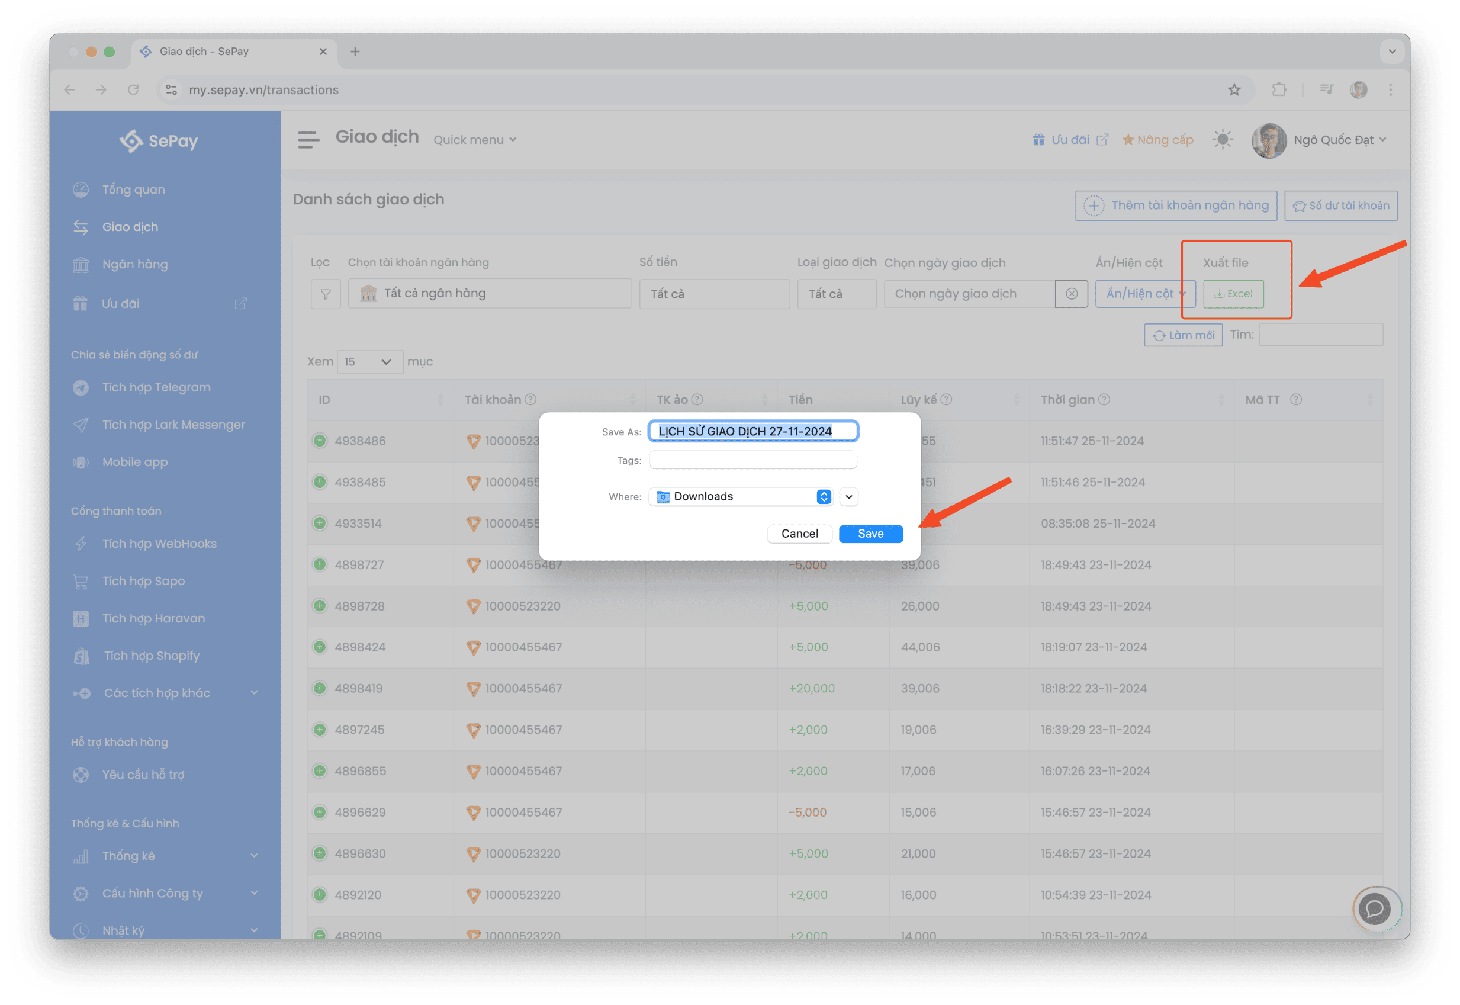The height and width of the screenshot is (1005, 1460).
Task: Open the Ẩn/Hiện cột dropdown
Action: (x=1145, y=294)
